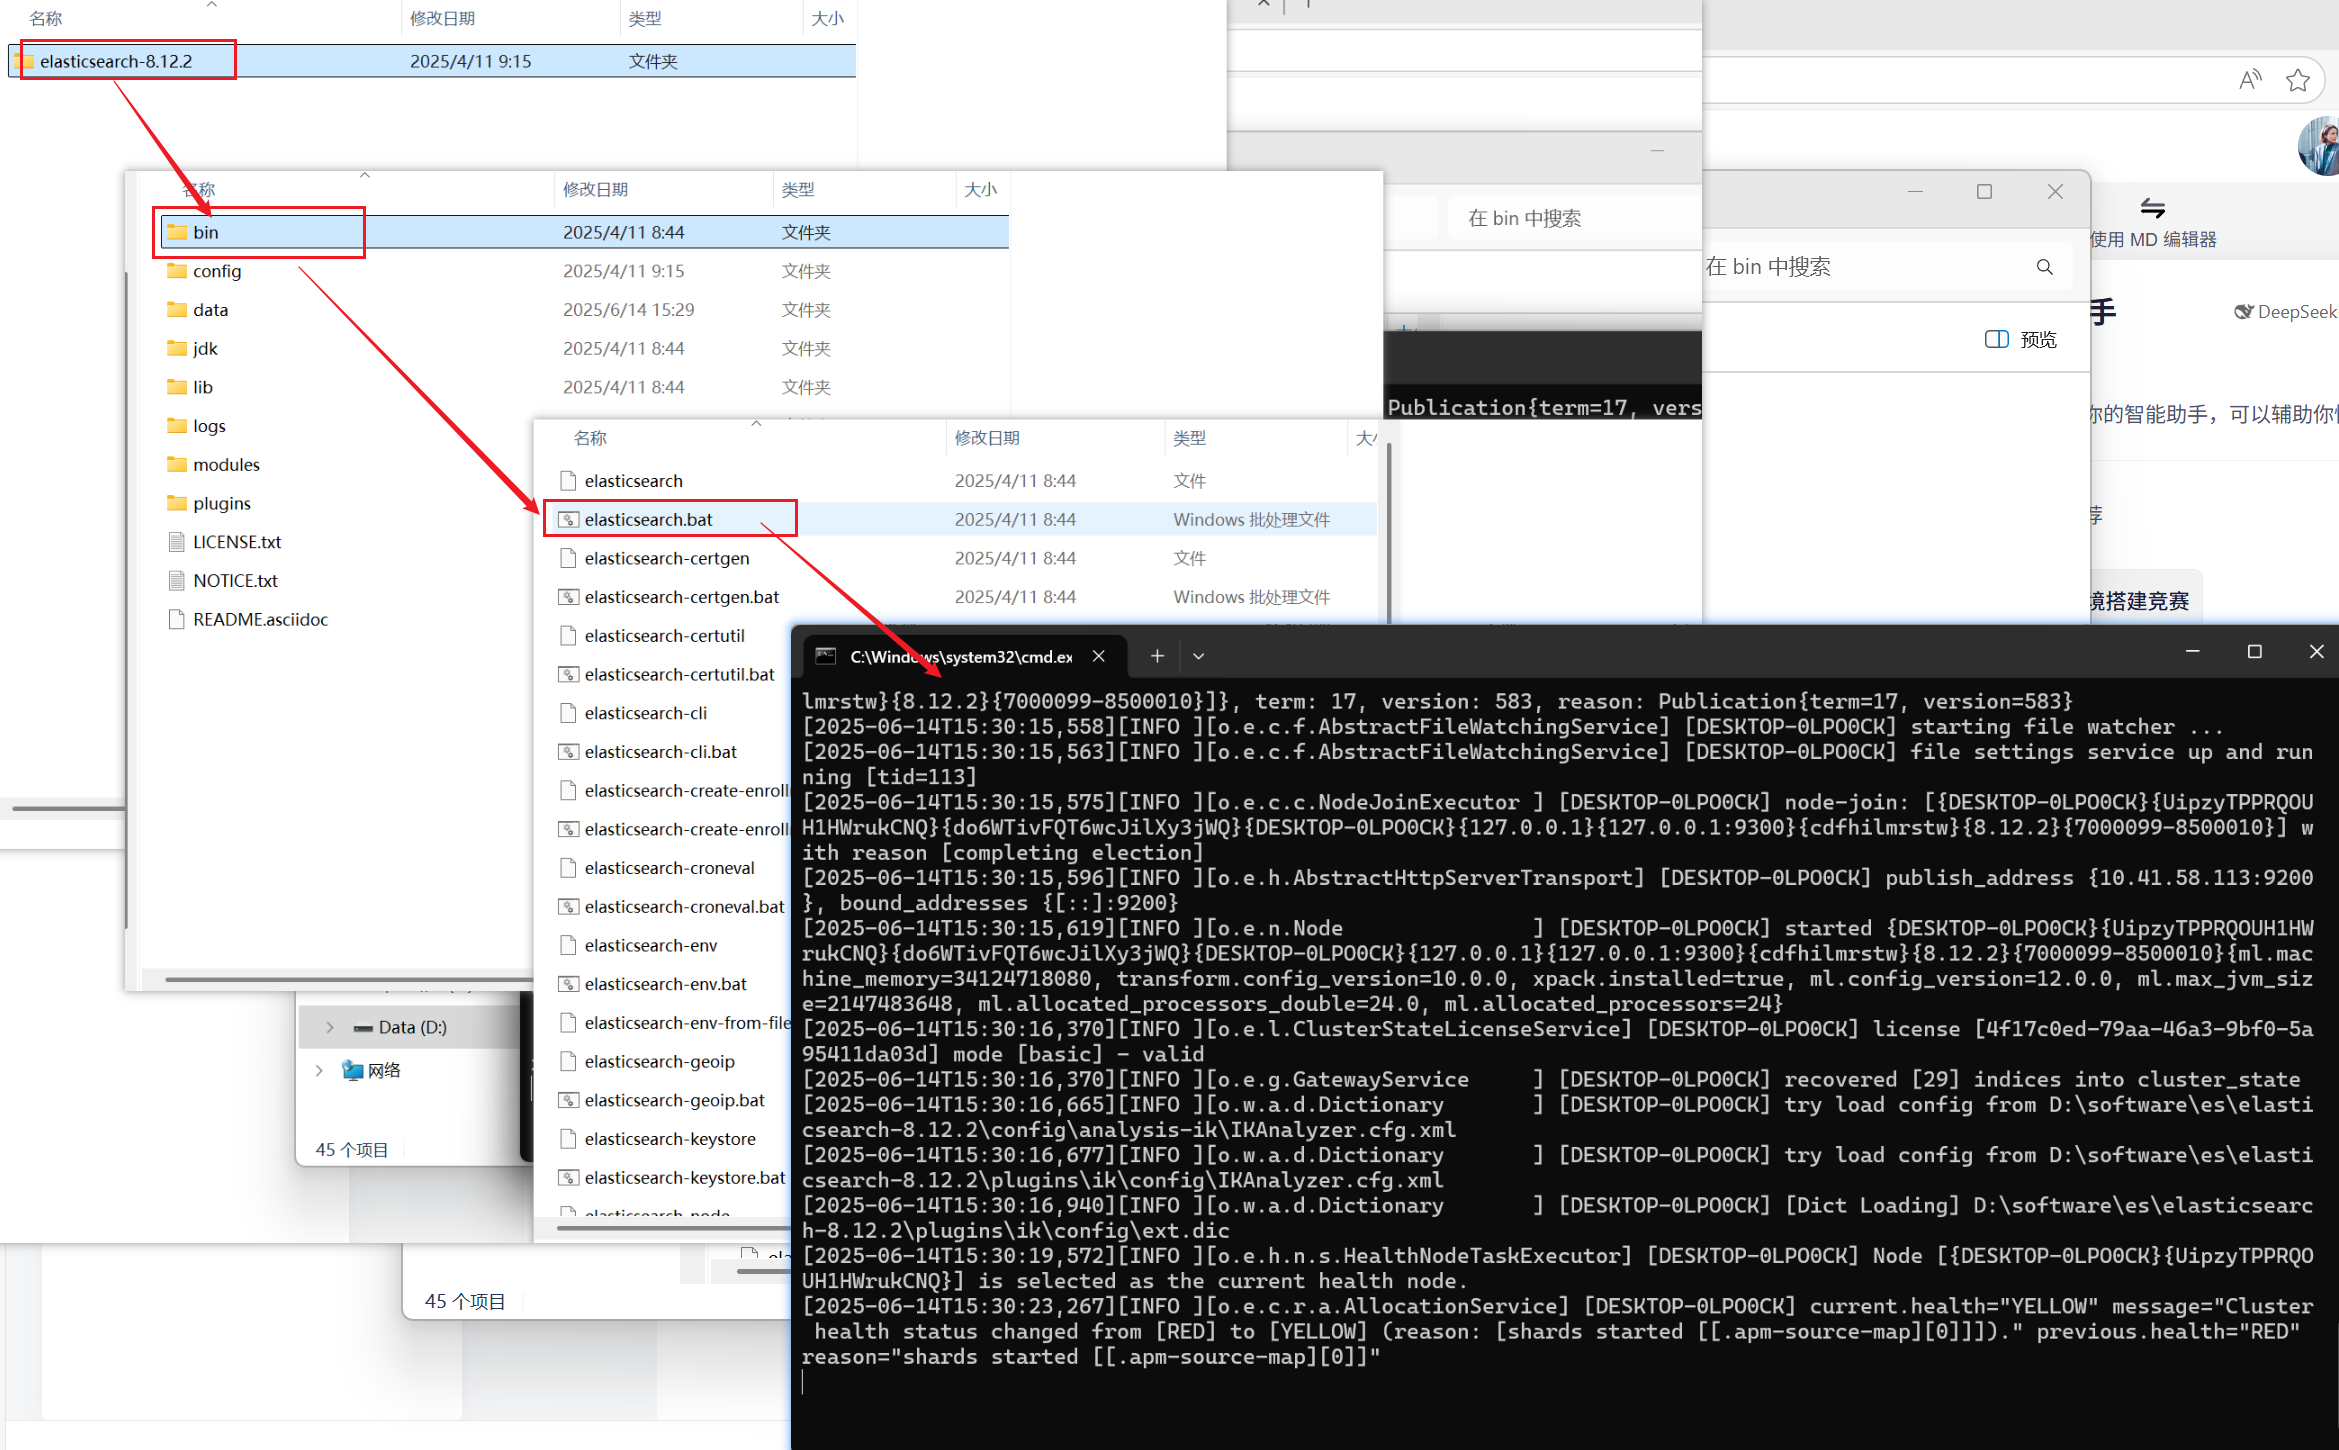Click the elasticsearch.bat batch file icon
Image resolution: width=2339 pixels, height=1450 pixels.
pyautogui.click(x=568, y=519)
